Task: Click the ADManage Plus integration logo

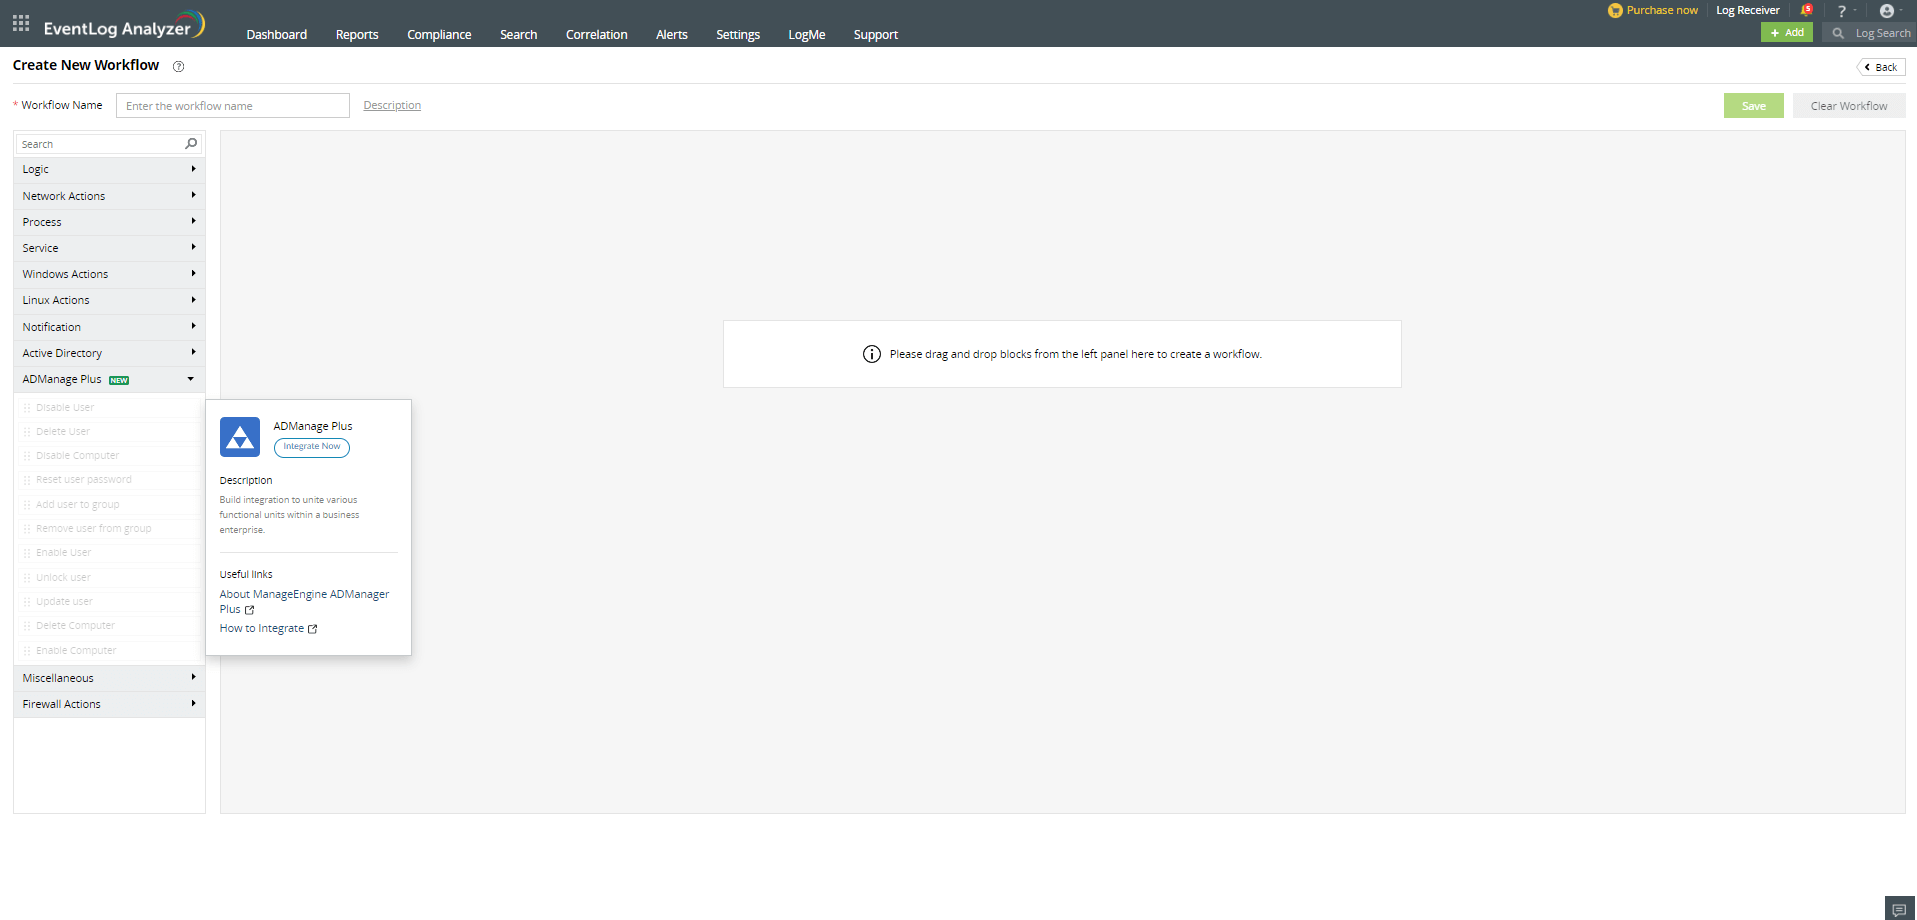Action: (x=239, y=437)
